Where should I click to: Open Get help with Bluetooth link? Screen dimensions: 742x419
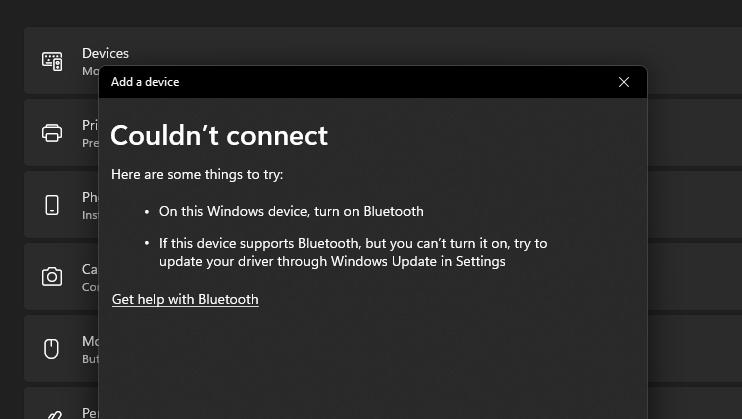[x=185, y=299]
